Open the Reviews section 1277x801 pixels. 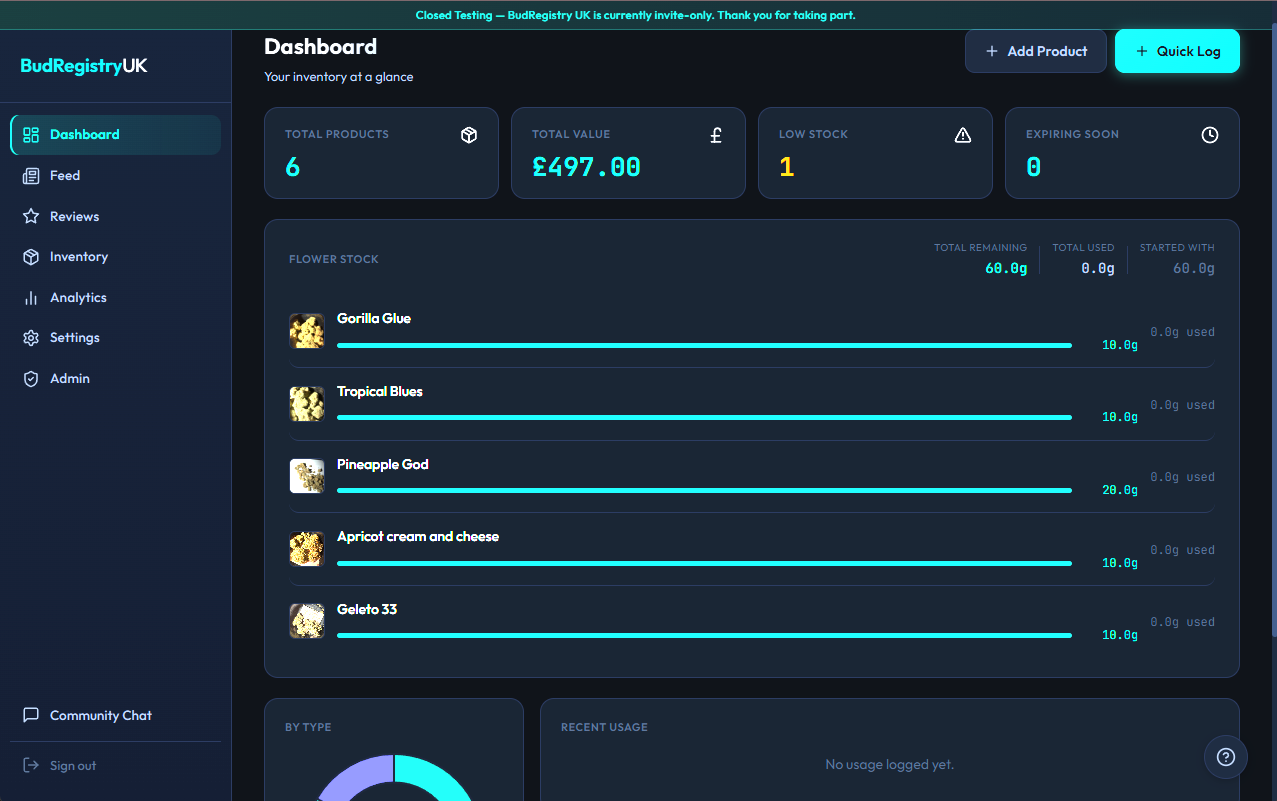(x=74, y=216)
